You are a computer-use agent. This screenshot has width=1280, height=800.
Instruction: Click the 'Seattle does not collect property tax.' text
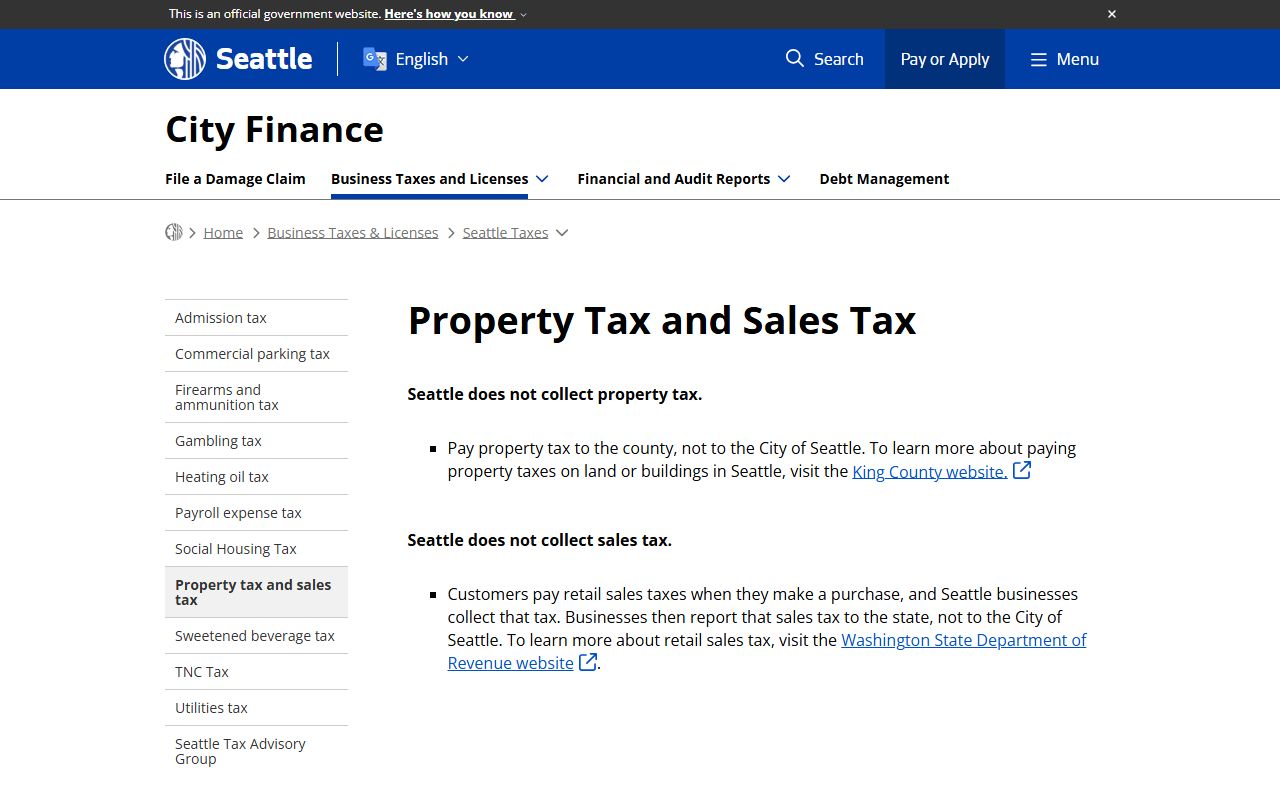tap(555, 394)
